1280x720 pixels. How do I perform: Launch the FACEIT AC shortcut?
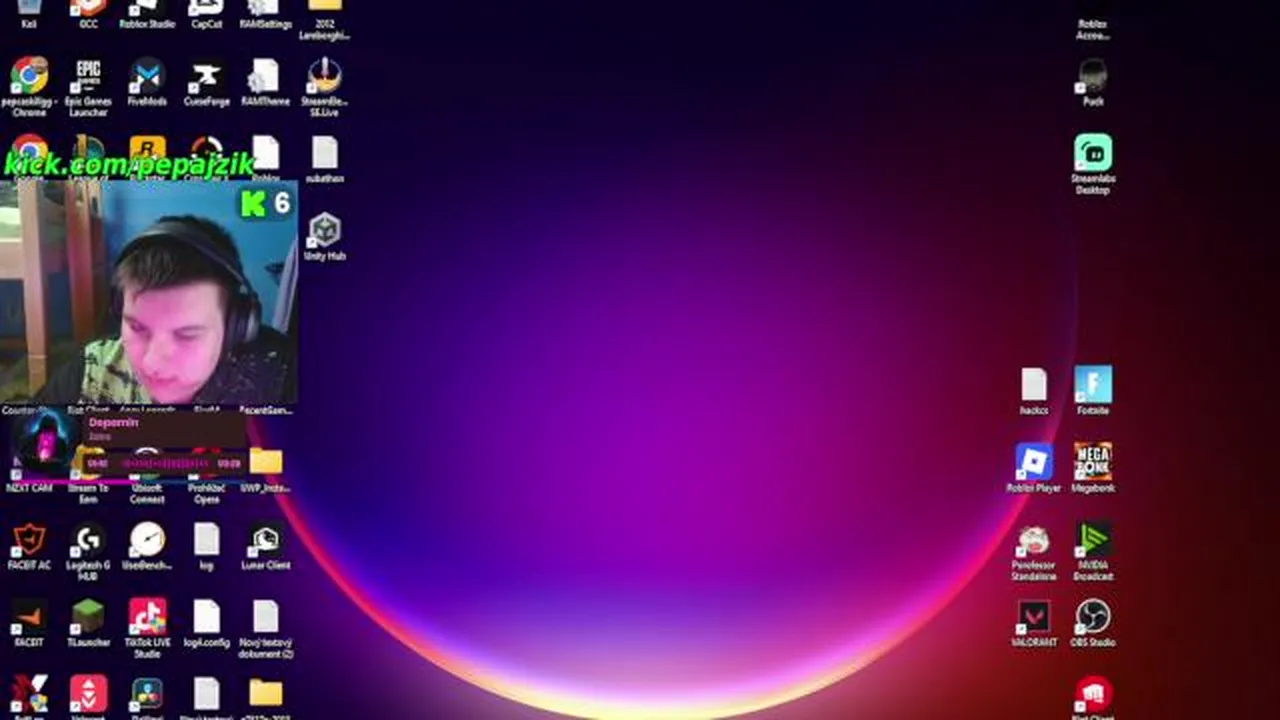point(29,541)
